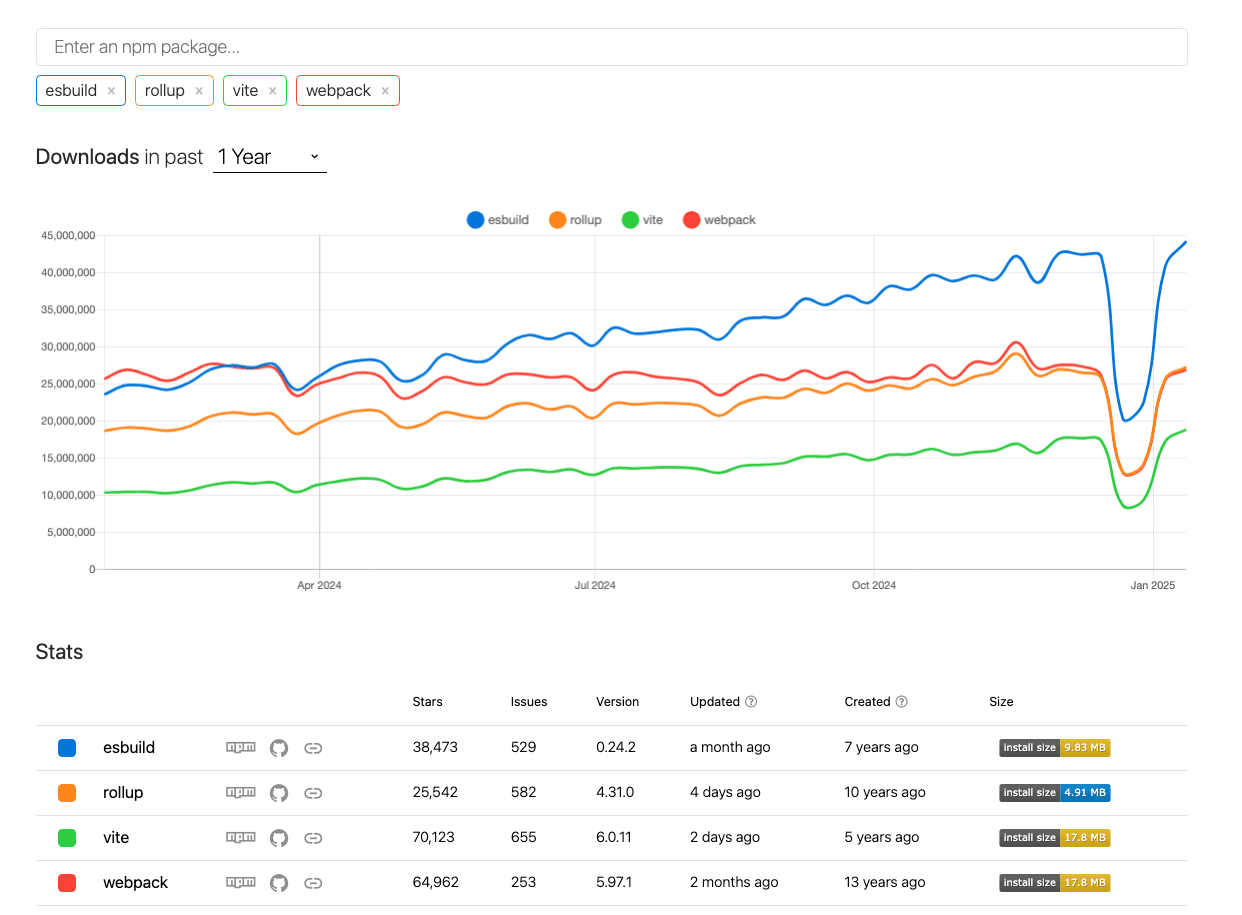Image resolution: width=1242 pixels, height=915 pixels.
Task: Toggle esbuild series in chart legend
Action: click(498, 220)
